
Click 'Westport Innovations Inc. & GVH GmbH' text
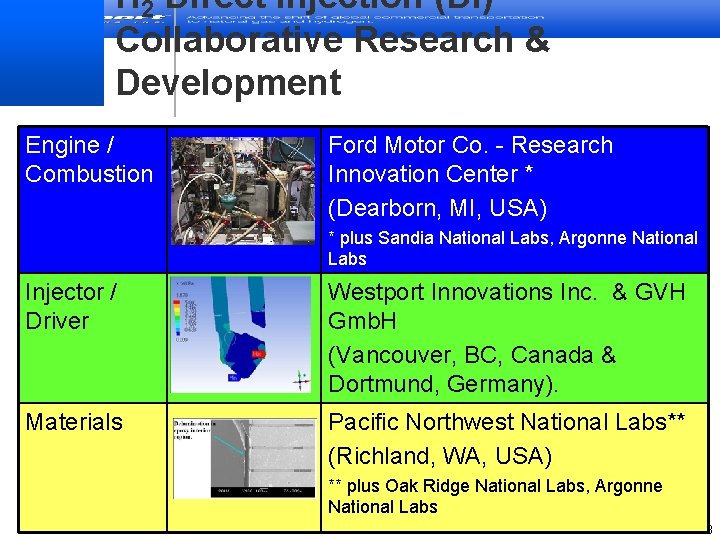pos(506,306)
